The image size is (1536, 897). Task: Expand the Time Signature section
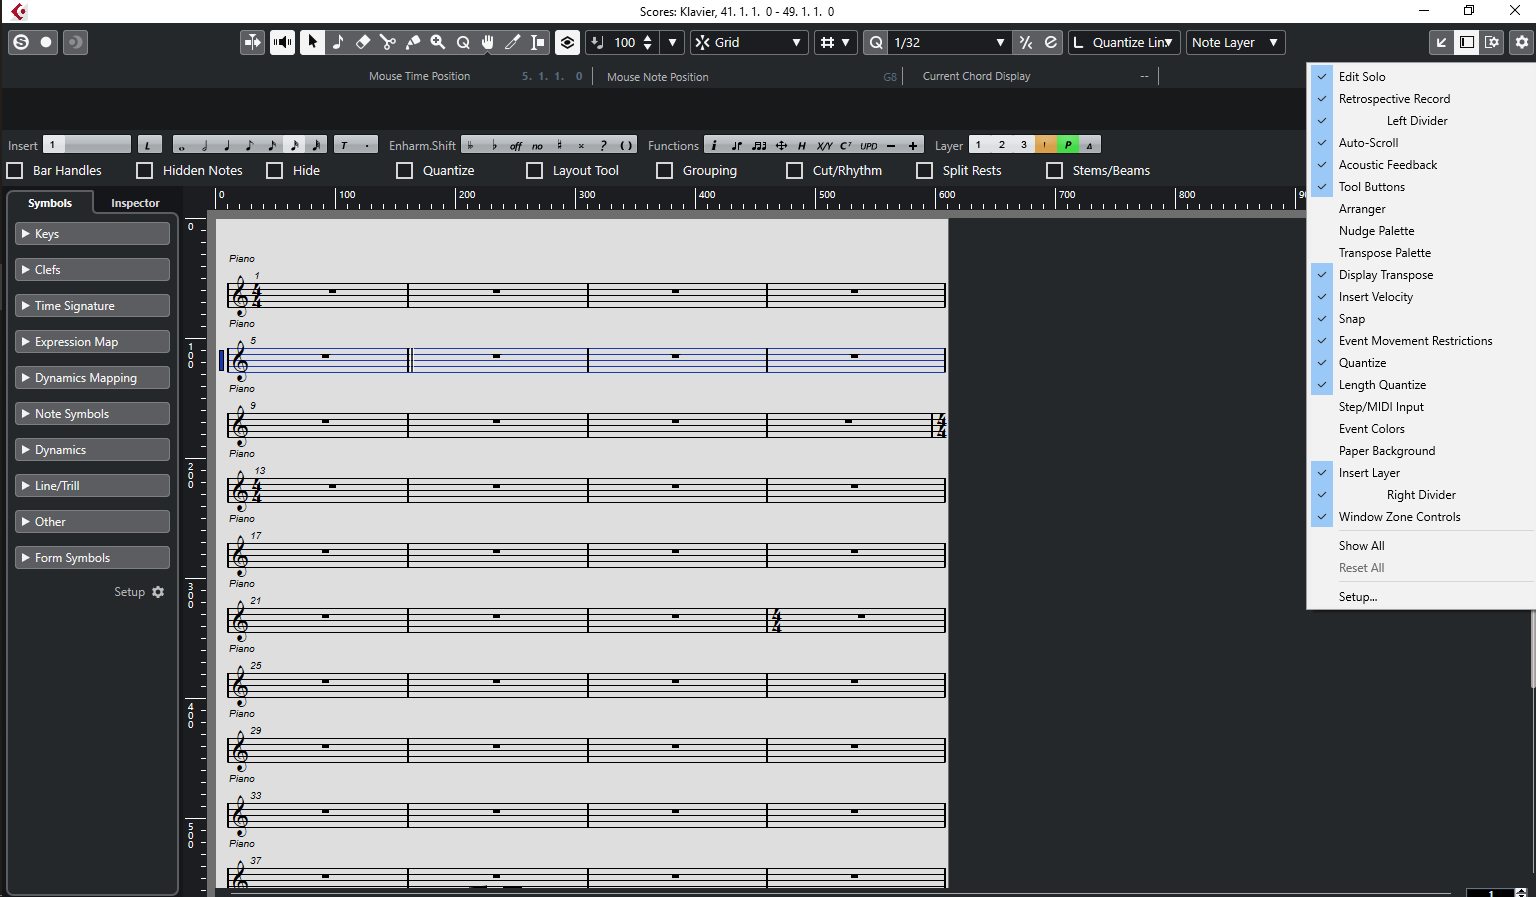93,305
